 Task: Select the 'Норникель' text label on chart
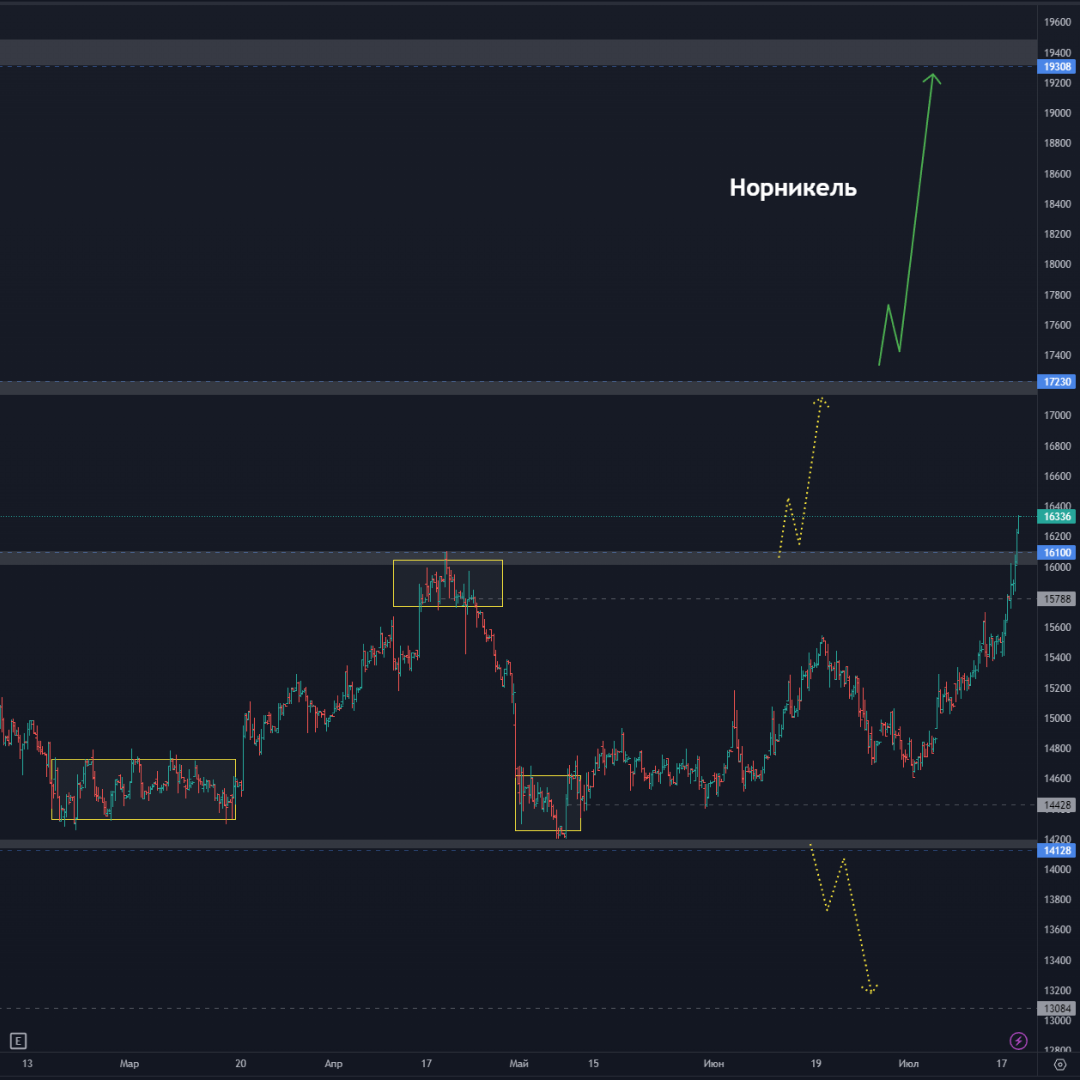tap(793, 187)
